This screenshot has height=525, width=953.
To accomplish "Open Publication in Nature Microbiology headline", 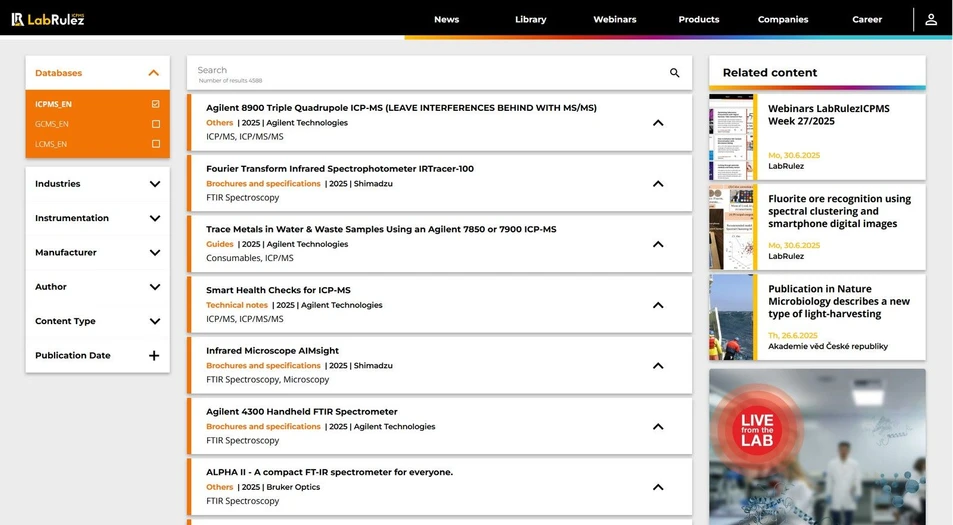I will click(x=839, y=301).
